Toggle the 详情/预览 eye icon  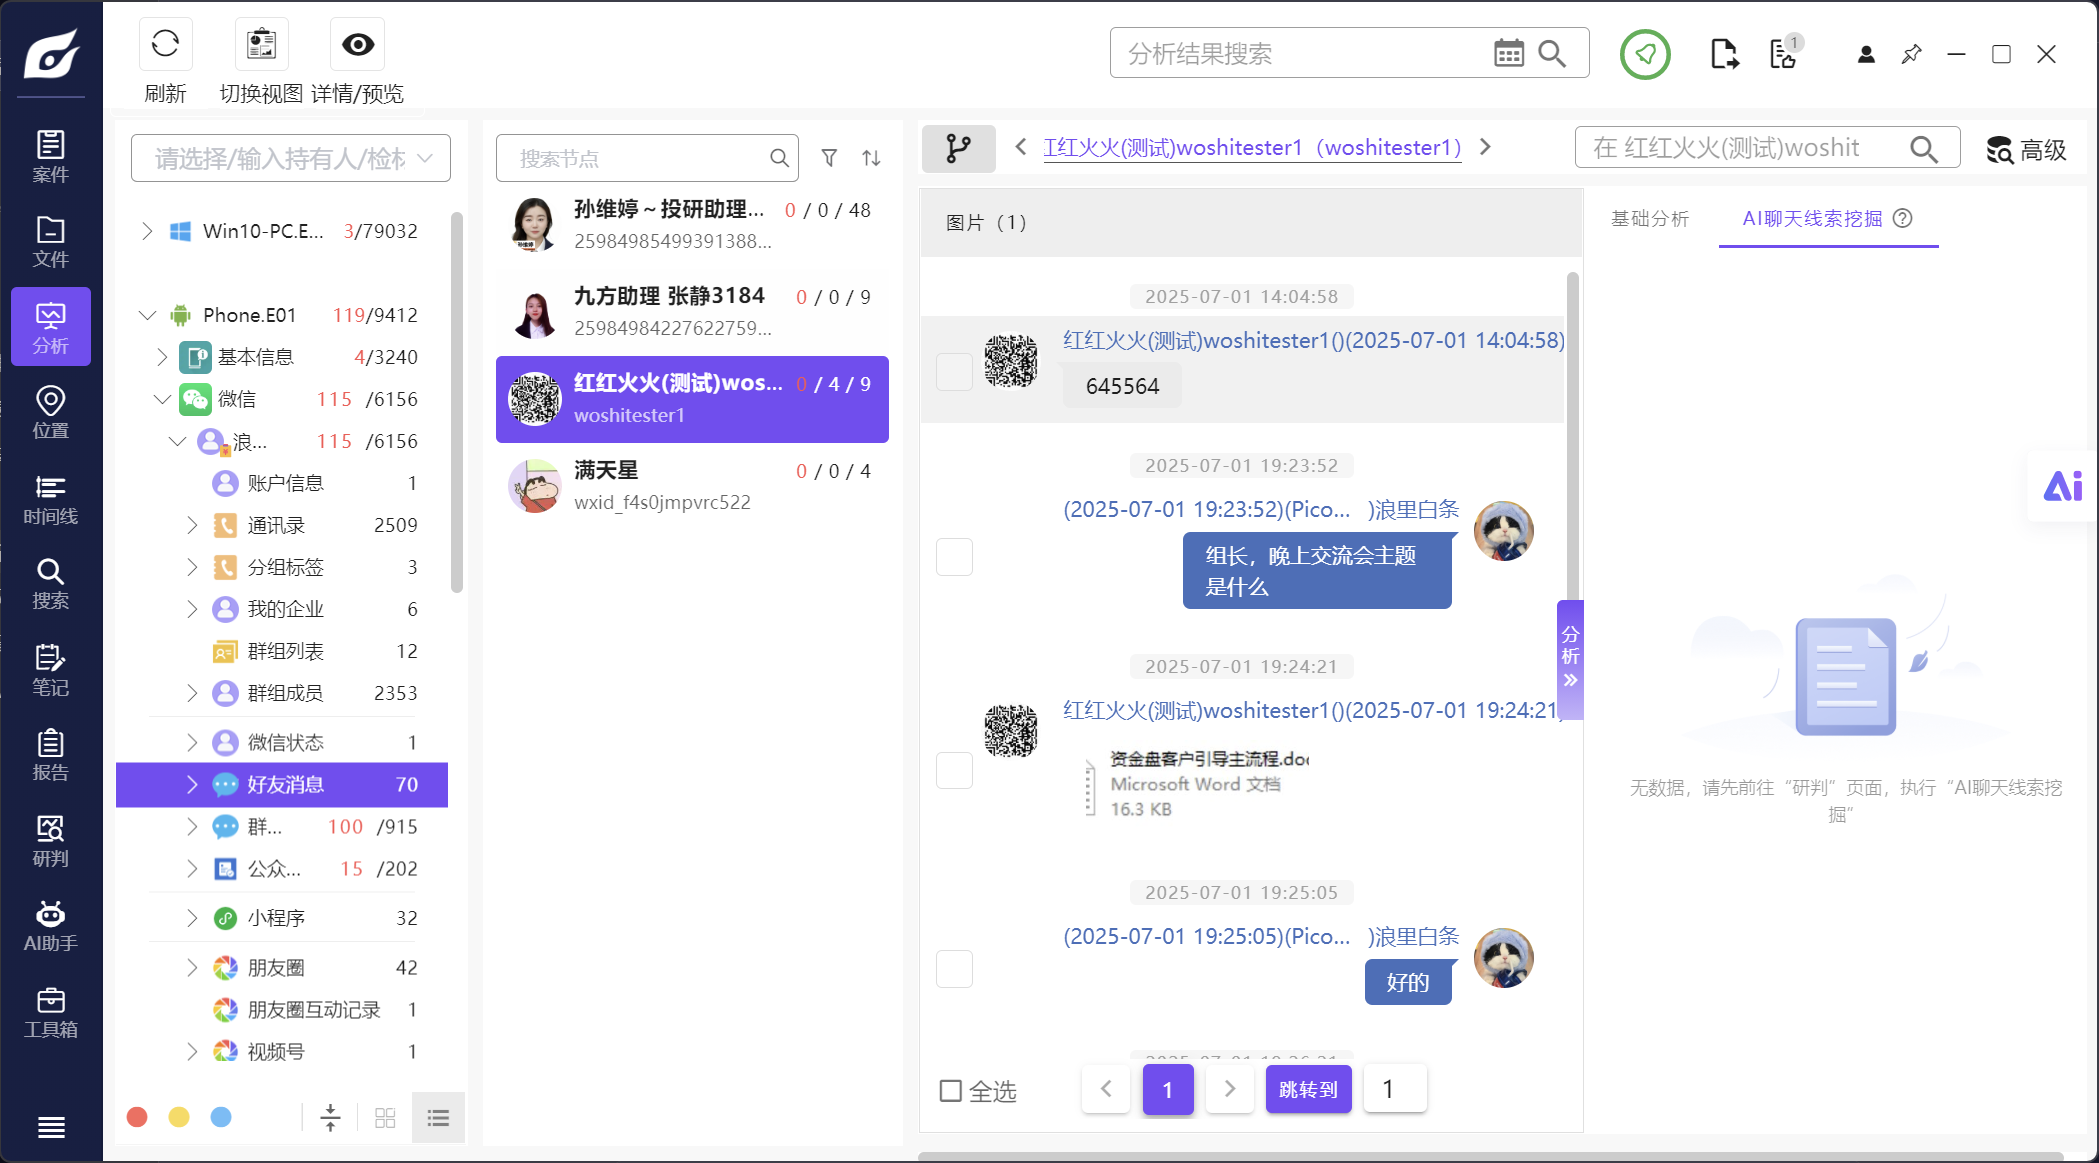point(358,44)
